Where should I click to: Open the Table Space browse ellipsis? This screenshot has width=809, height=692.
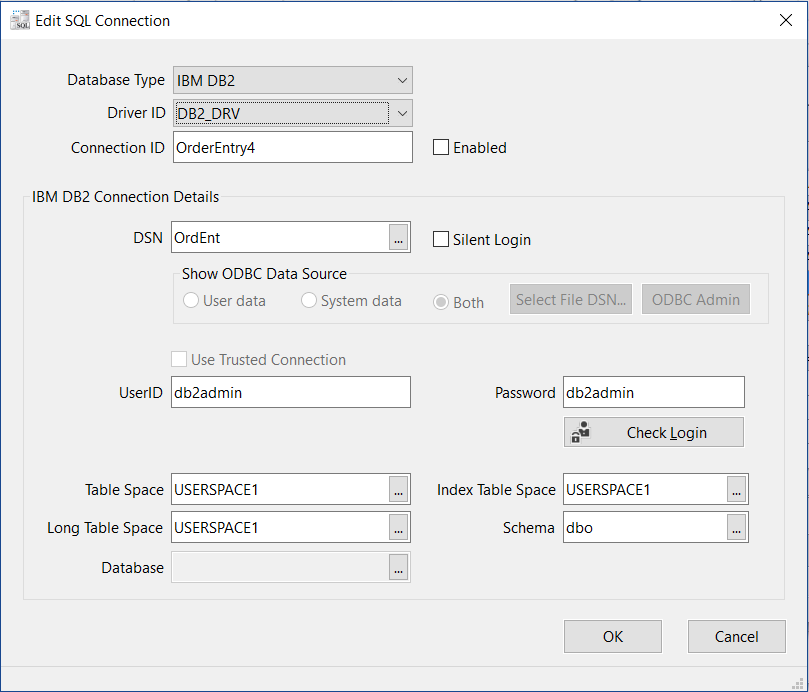[x=398, y=489]
